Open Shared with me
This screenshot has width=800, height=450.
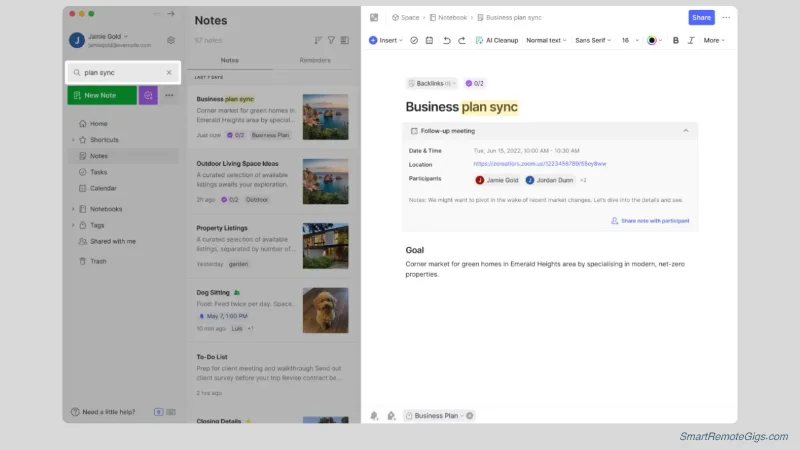point(107,241)
